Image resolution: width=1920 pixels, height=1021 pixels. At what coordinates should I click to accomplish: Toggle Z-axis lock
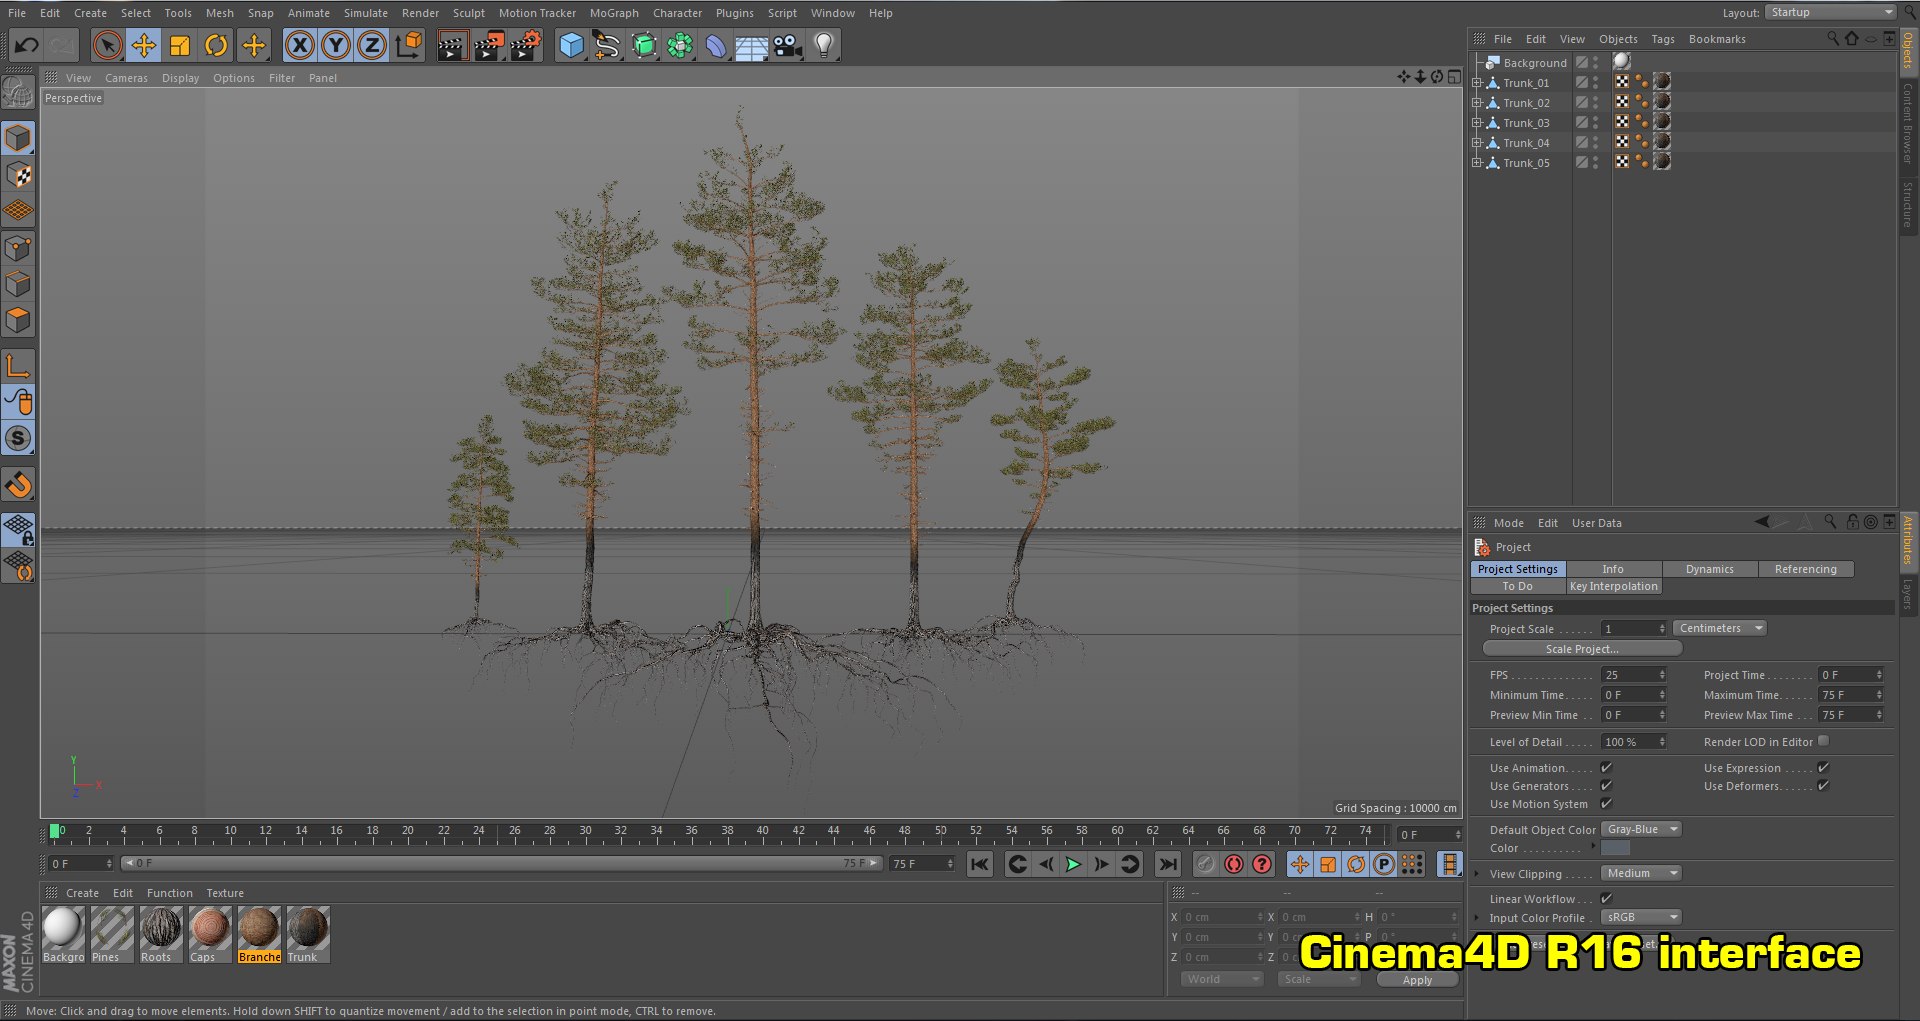coord(372,45)
